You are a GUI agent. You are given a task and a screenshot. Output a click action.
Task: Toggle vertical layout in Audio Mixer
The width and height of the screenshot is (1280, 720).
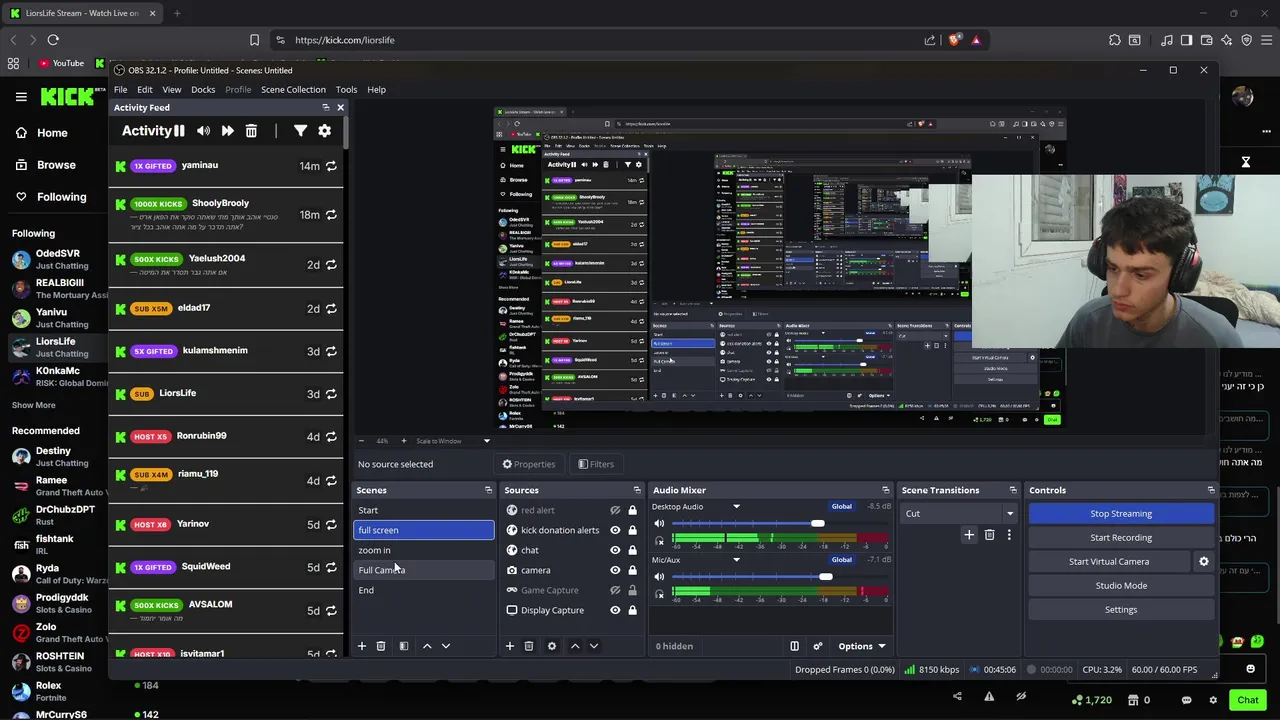pyautogui.click(x=795, y=646)
